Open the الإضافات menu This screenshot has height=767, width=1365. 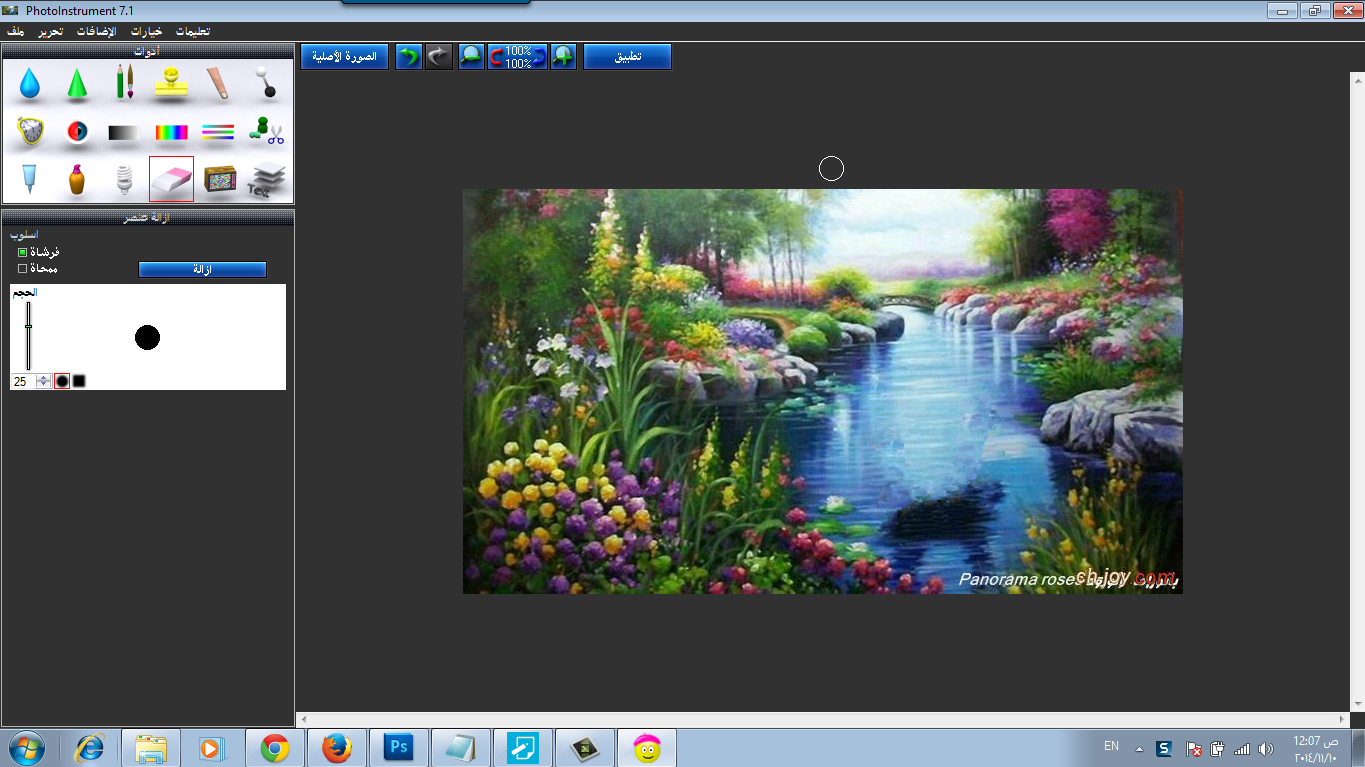(97, 31)
